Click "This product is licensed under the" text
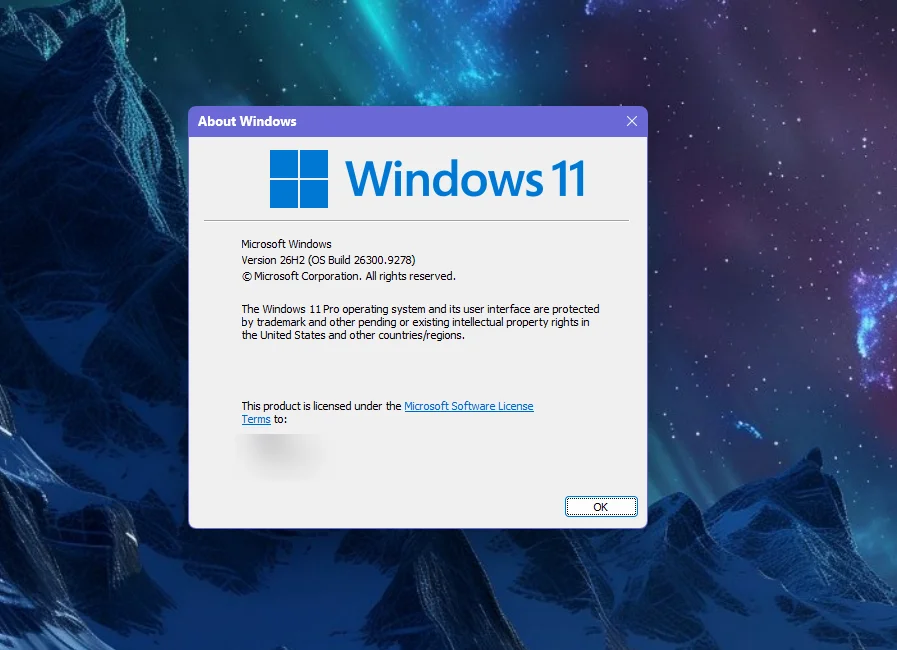897x650 pixels. 322,406
